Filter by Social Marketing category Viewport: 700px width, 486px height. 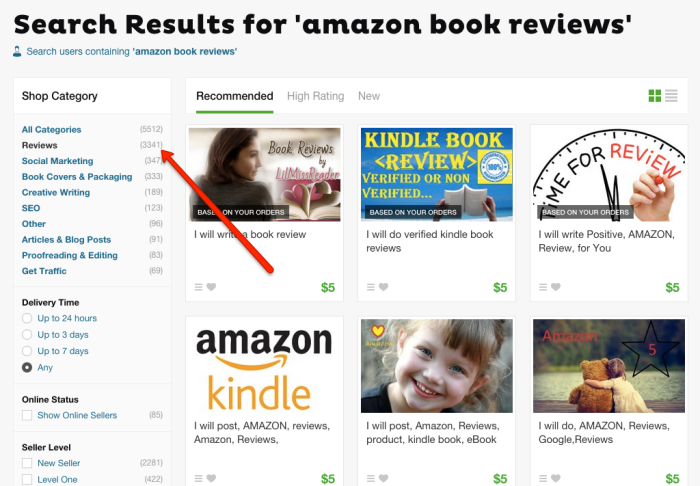tap(58, 161)
